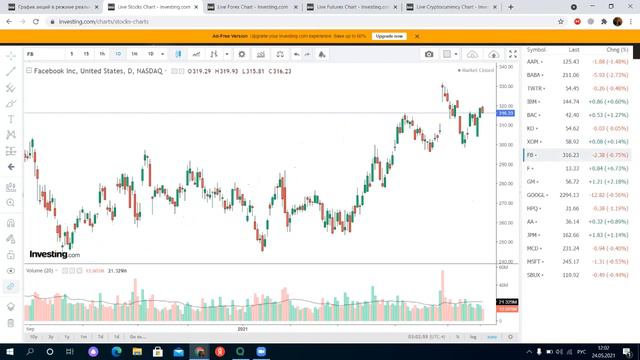Viewport: 640px width, 360px height.
Task: Toggle magnet mode in left sidebar
Action: pos(11,223)
